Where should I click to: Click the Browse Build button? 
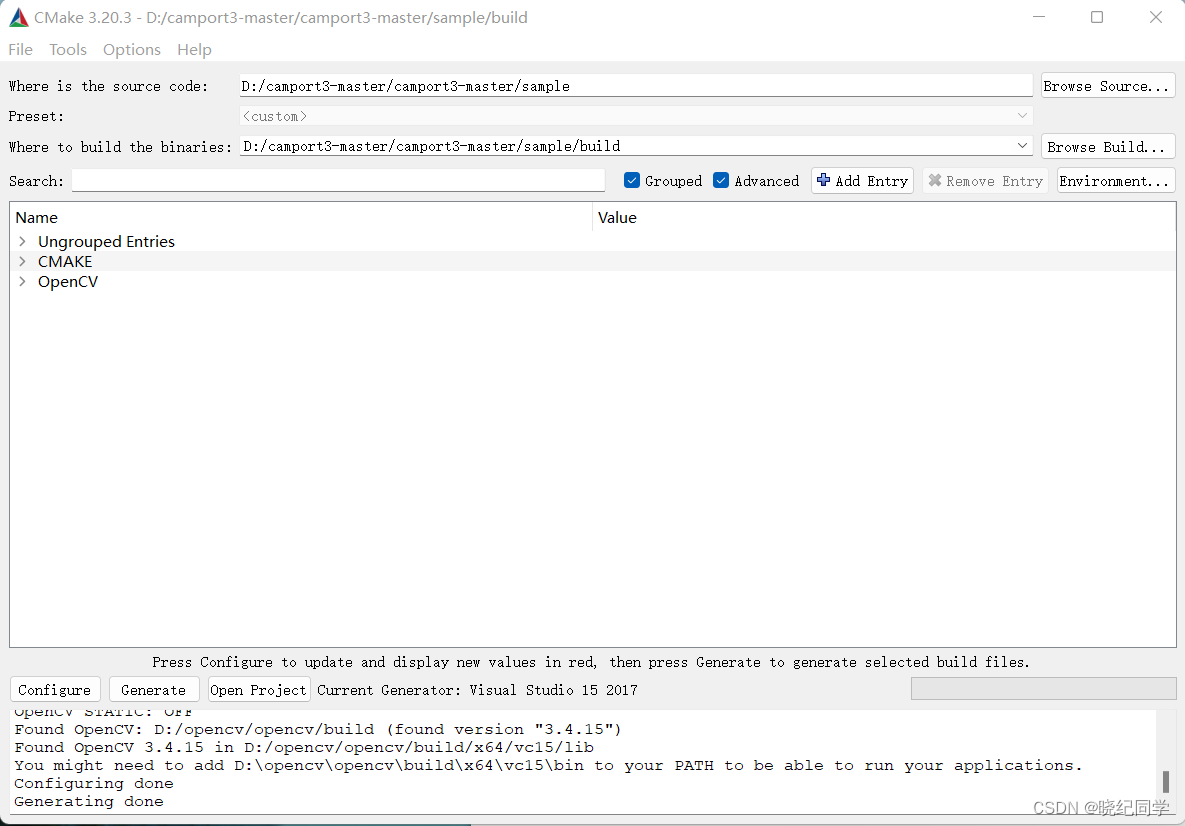[1107, 147]
